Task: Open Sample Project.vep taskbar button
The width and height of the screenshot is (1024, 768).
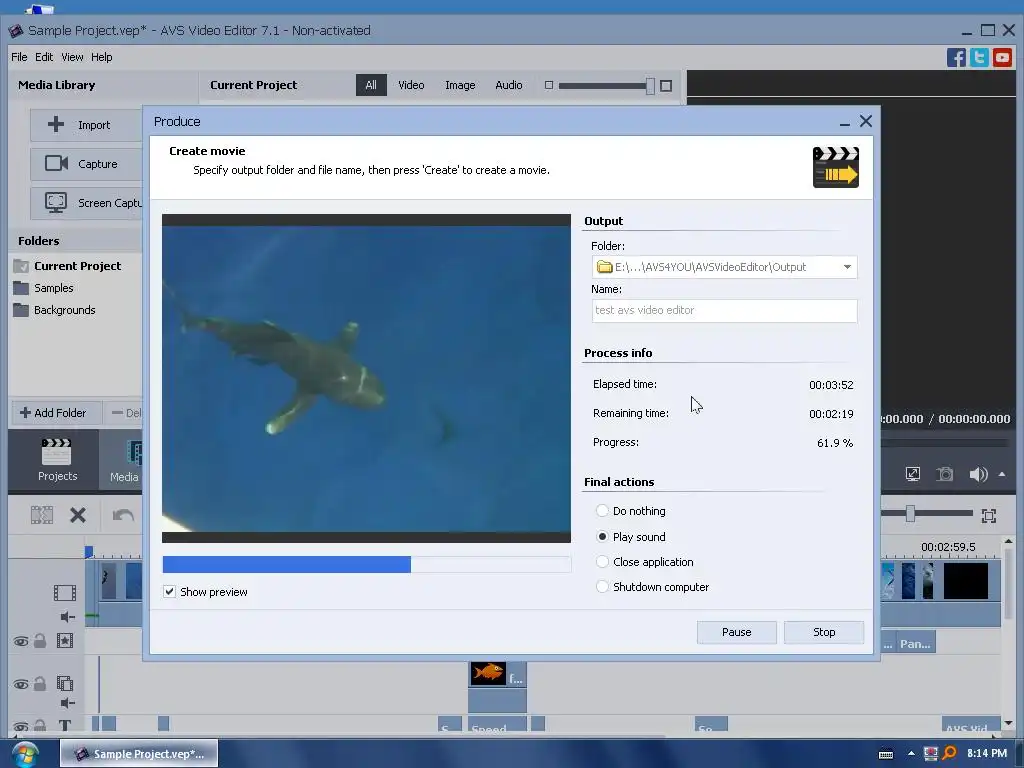Action: point(138,754)
